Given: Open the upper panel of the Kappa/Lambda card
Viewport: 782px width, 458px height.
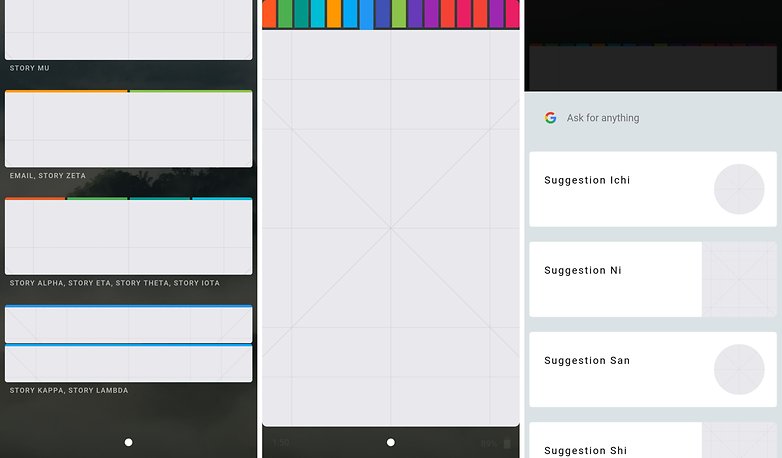Looking at the screenshot, I should [x=129, y=324].
